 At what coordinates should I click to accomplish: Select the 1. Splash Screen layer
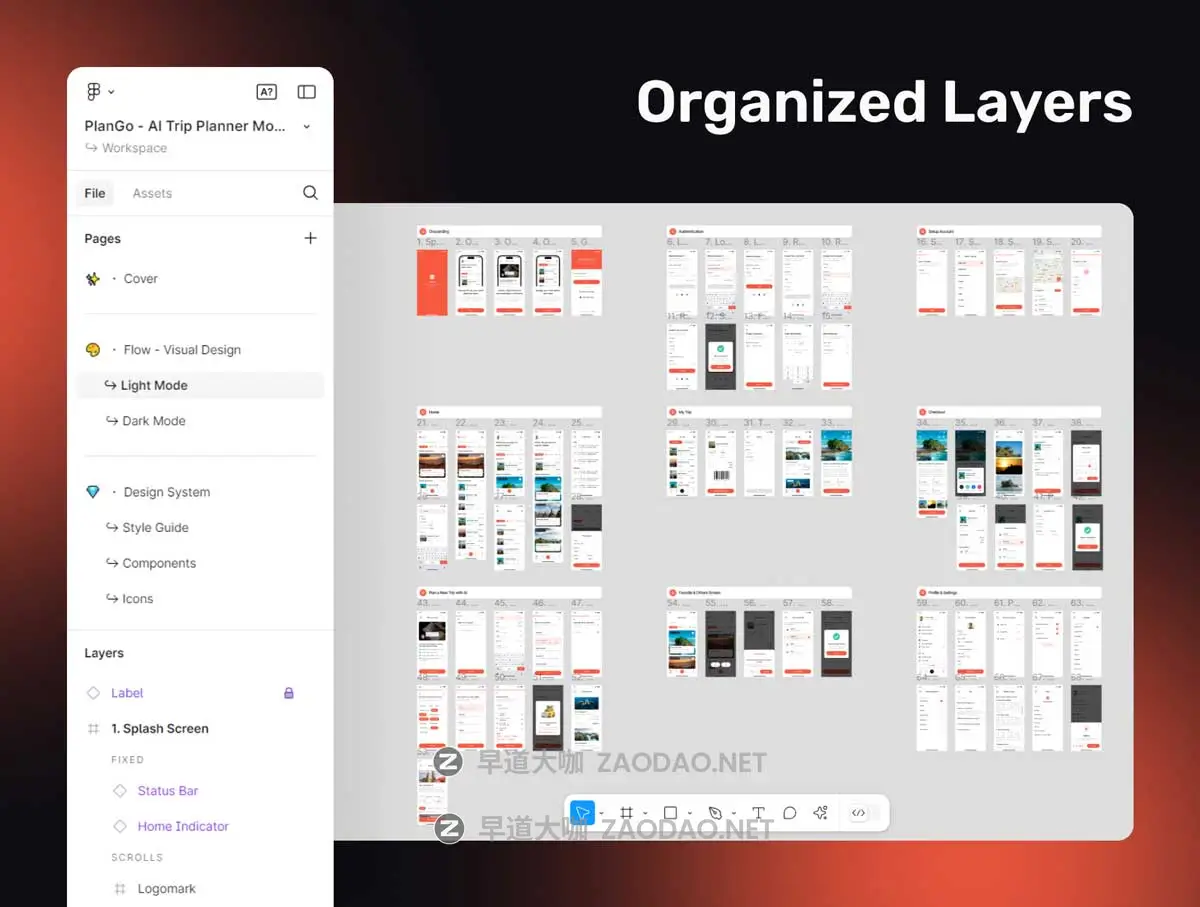coord(160,729)
